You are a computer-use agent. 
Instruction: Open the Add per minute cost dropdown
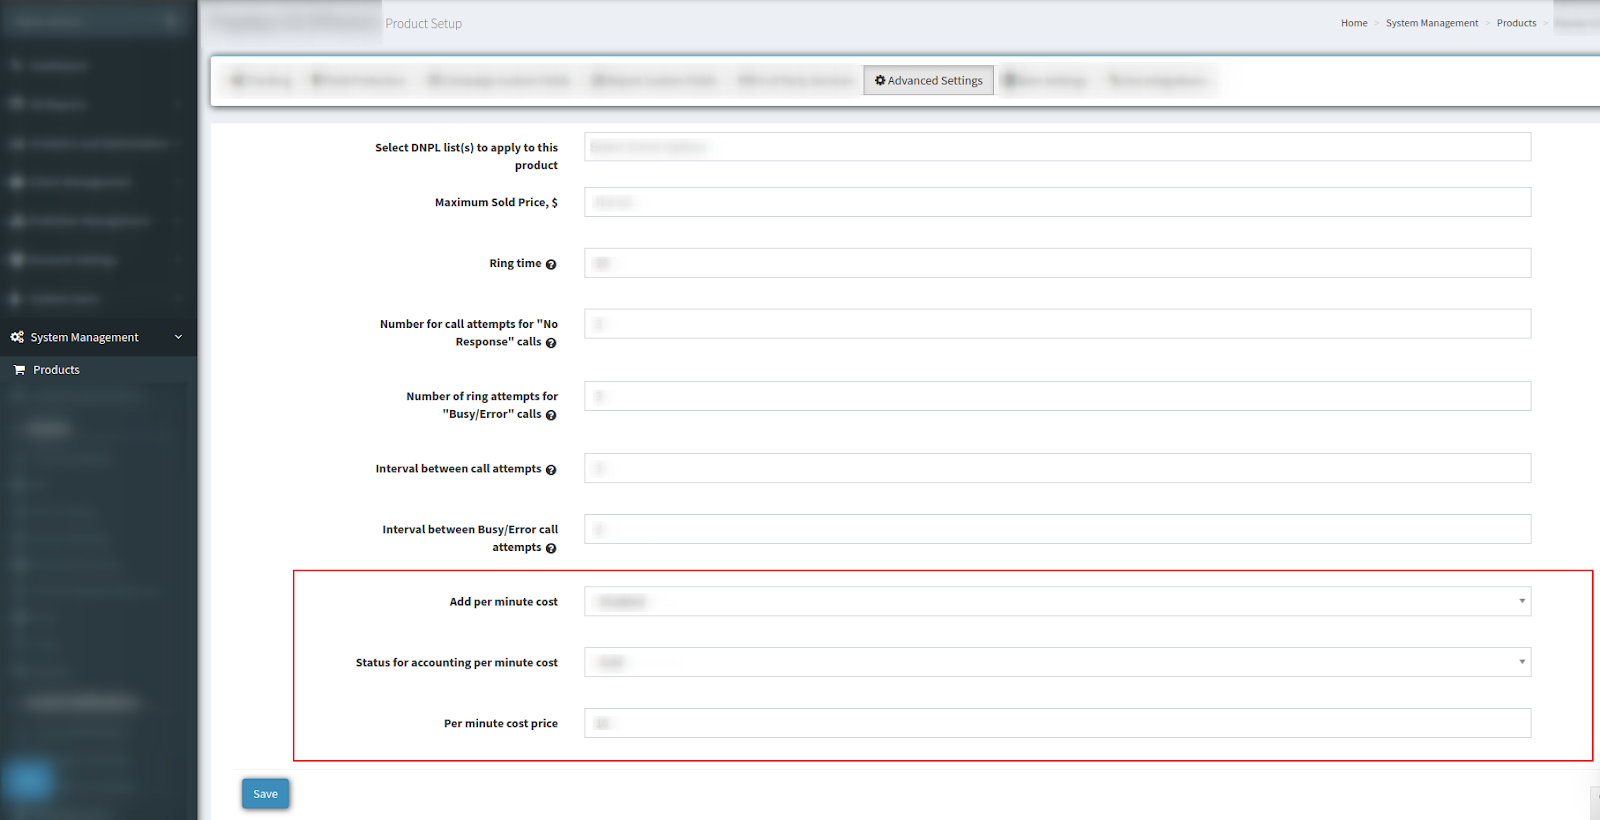[x=1057, y=601]
